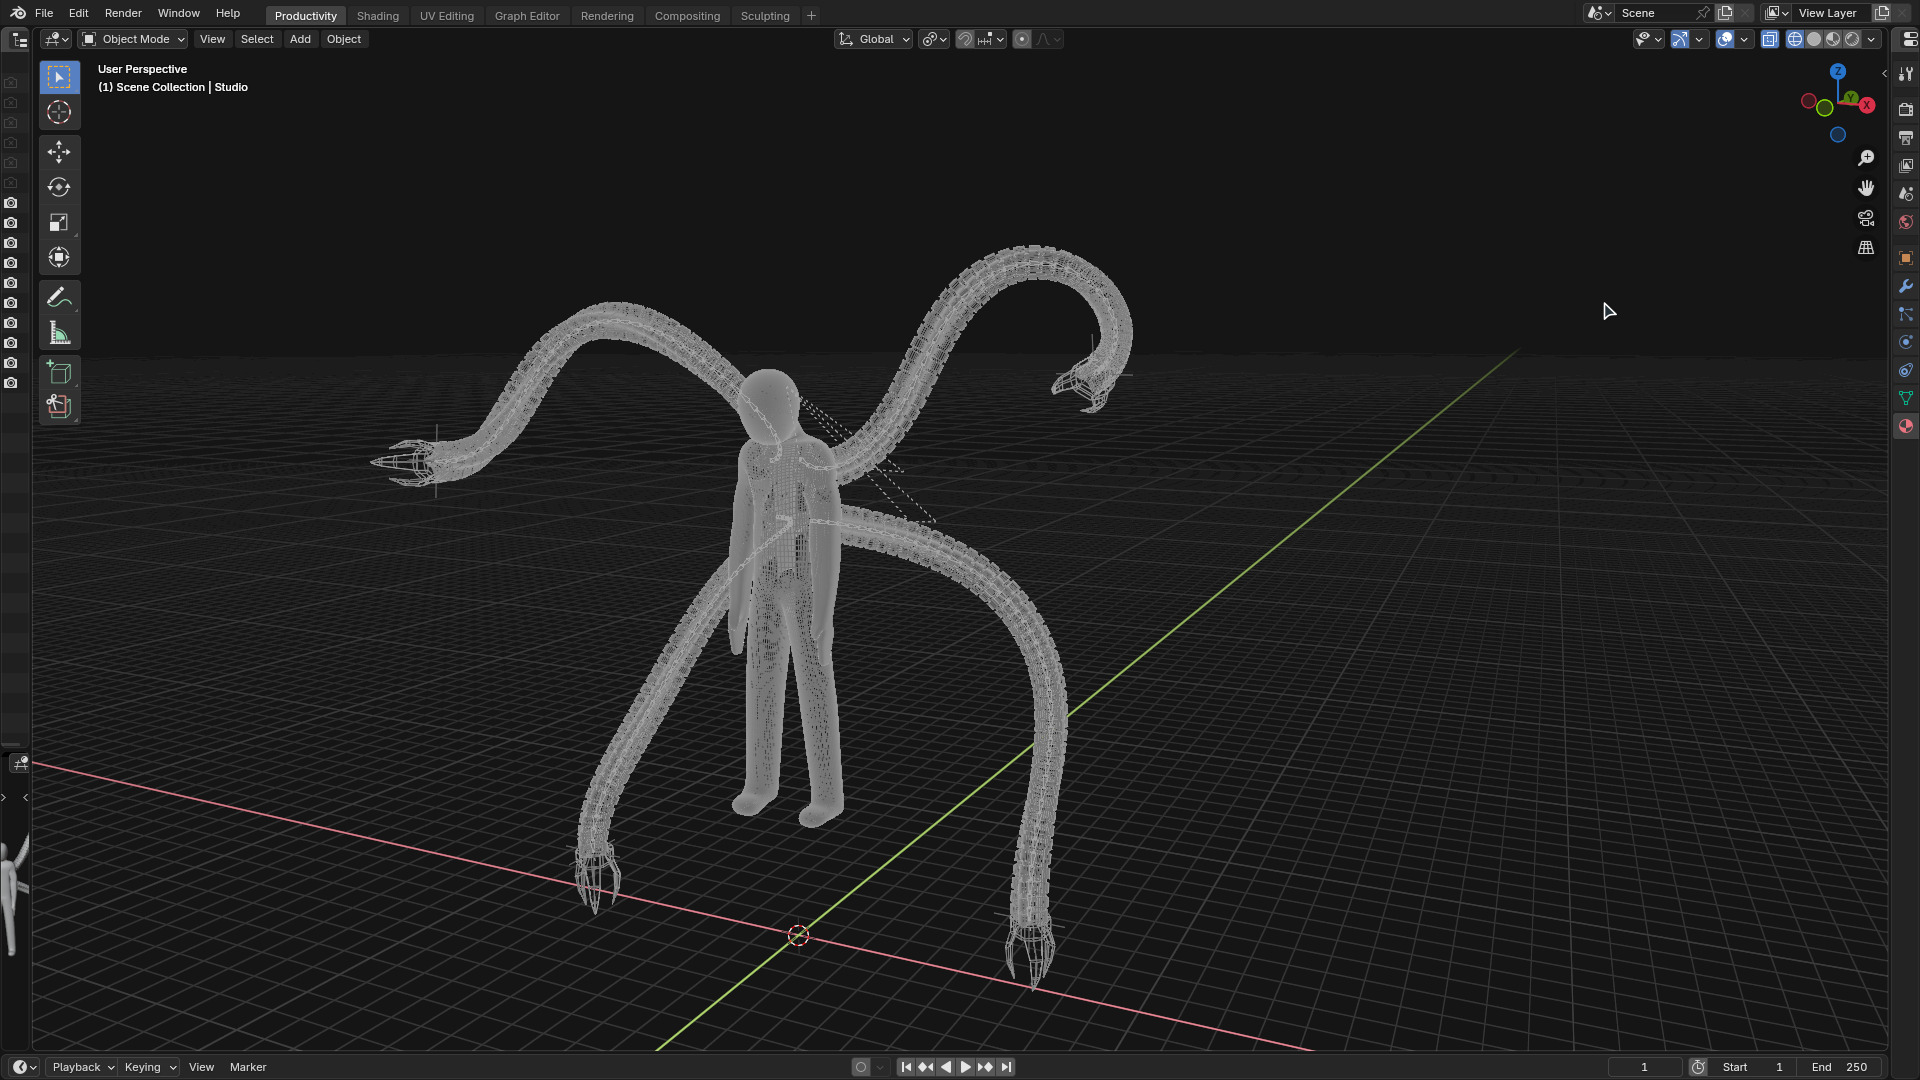The height and width of the screenshot is (1080, 1920).
Task: Activate the Extrude Region tool
Action: [x=59, y=407]
